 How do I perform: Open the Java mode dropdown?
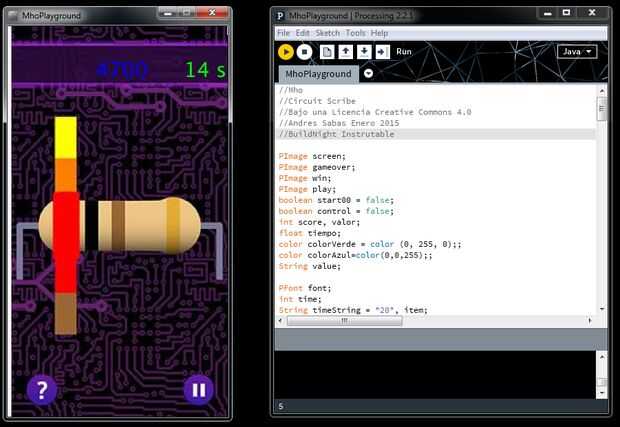click(x=577, y=51)
